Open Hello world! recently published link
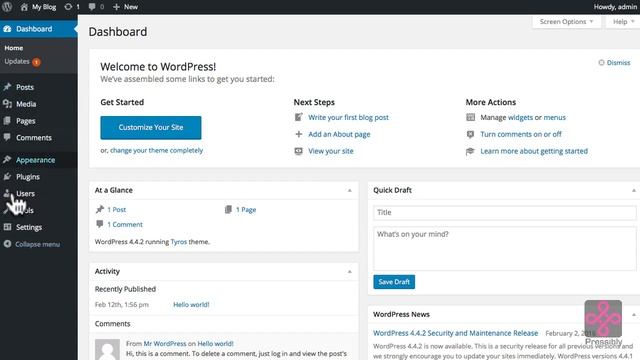This screenshot has height=360, width=640. 191,304
